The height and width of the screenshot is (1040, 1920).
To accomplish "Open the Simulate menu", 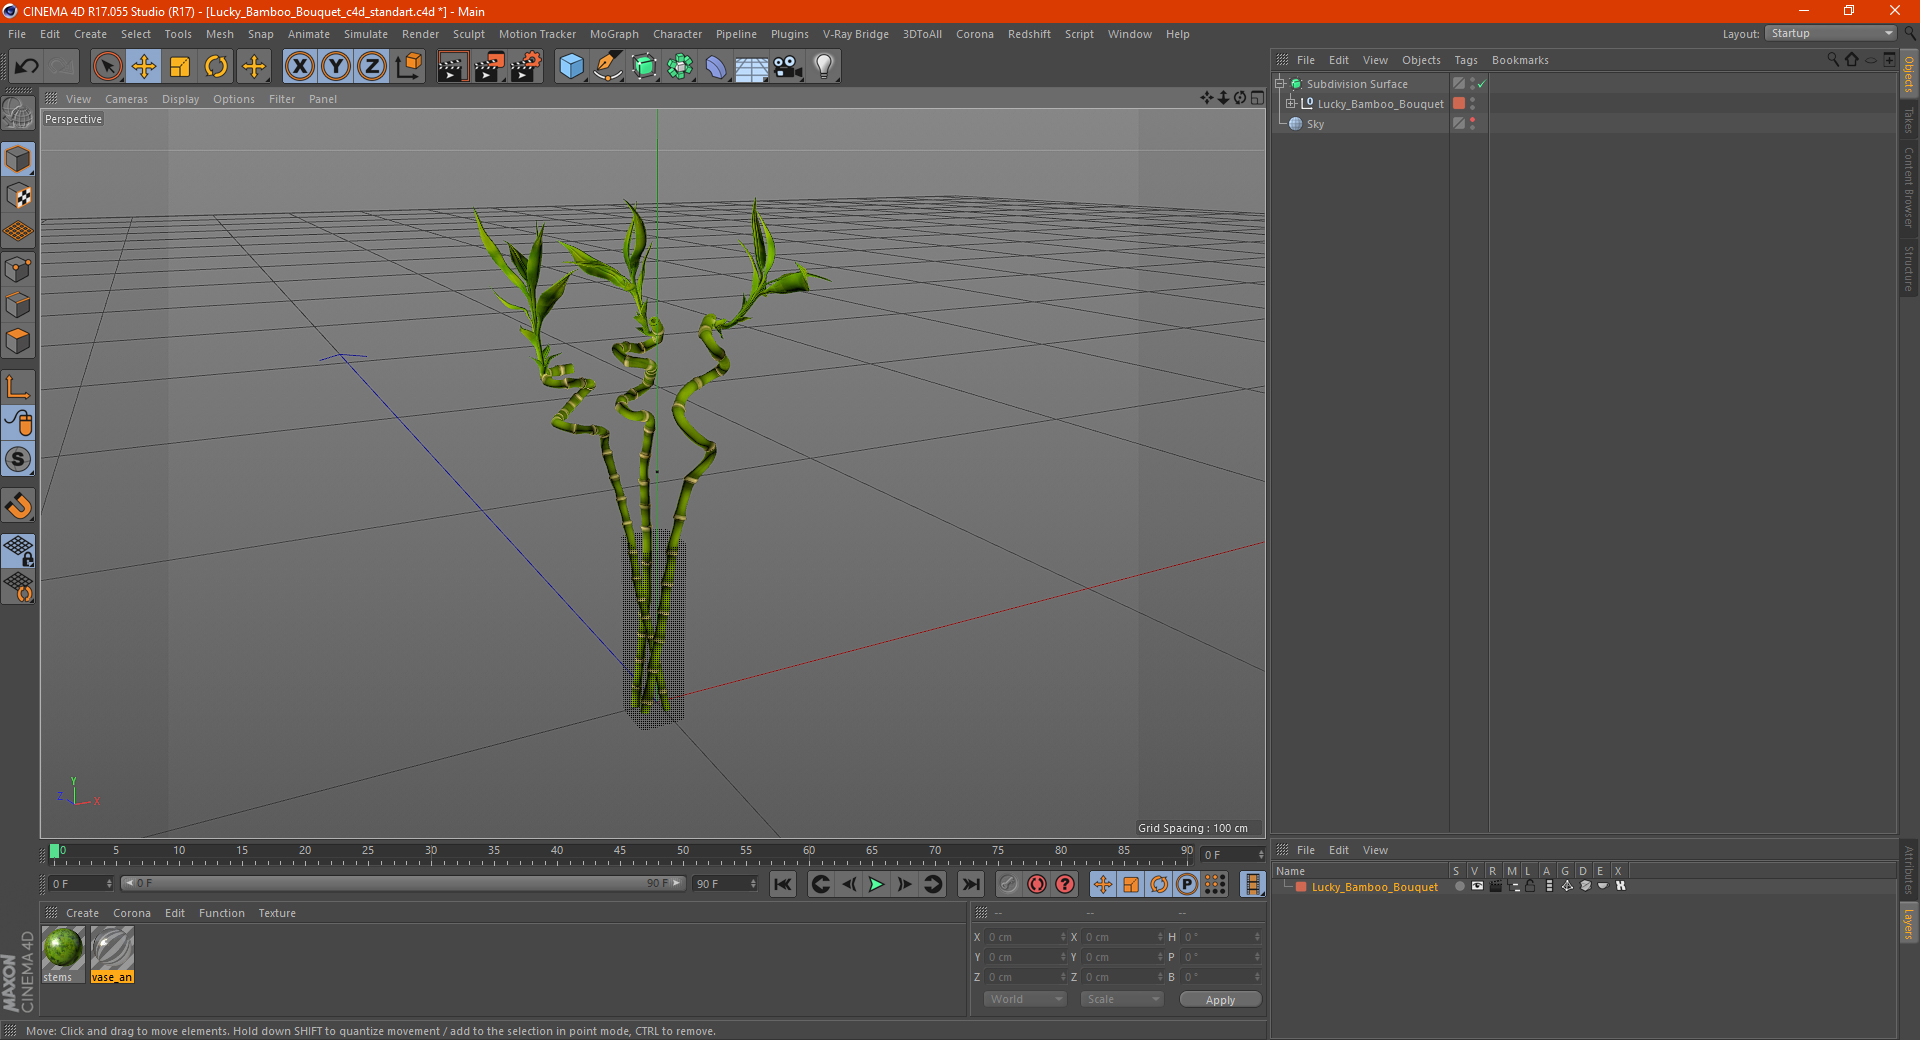I will coord(366,34).
